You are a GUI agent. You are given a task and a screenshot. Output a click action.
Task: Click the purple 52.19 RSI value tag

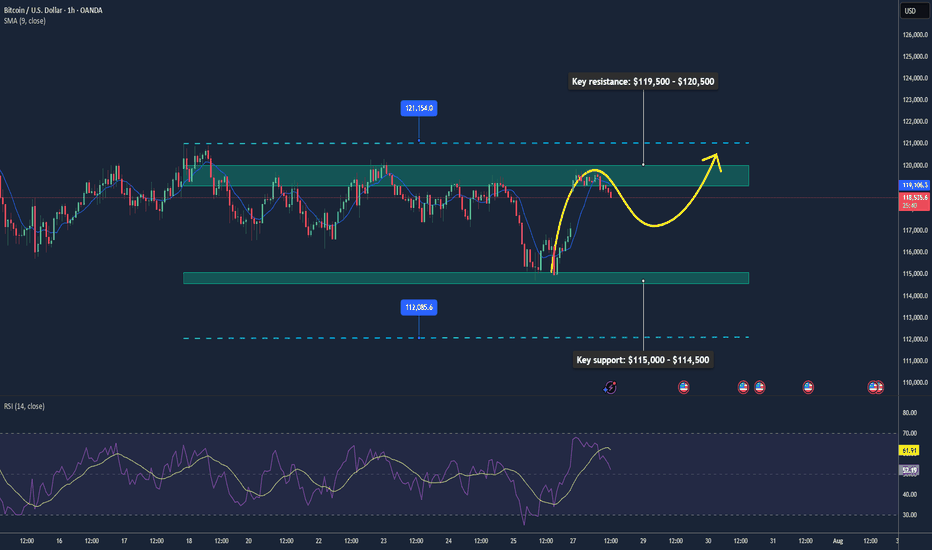[909, 470]
